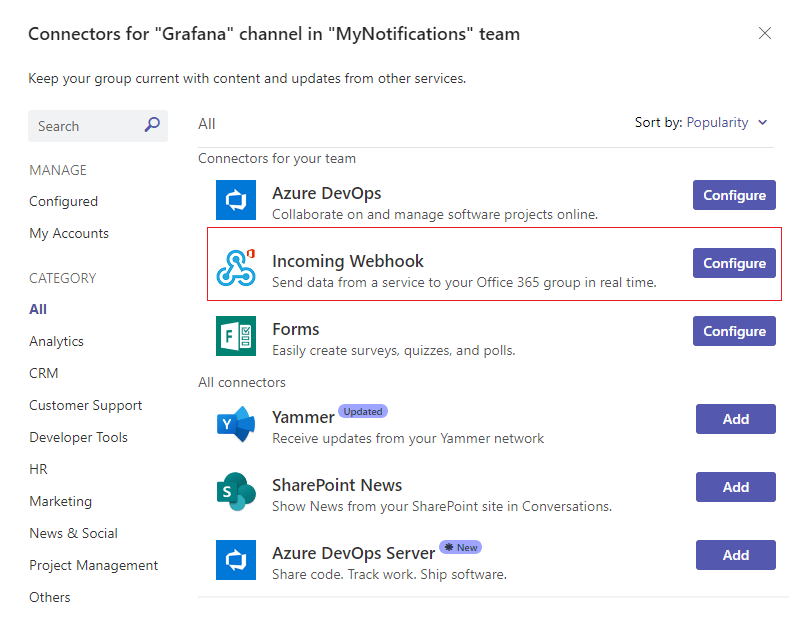Click the Yammer title text

pyautogui.click(x=303, y=417)
